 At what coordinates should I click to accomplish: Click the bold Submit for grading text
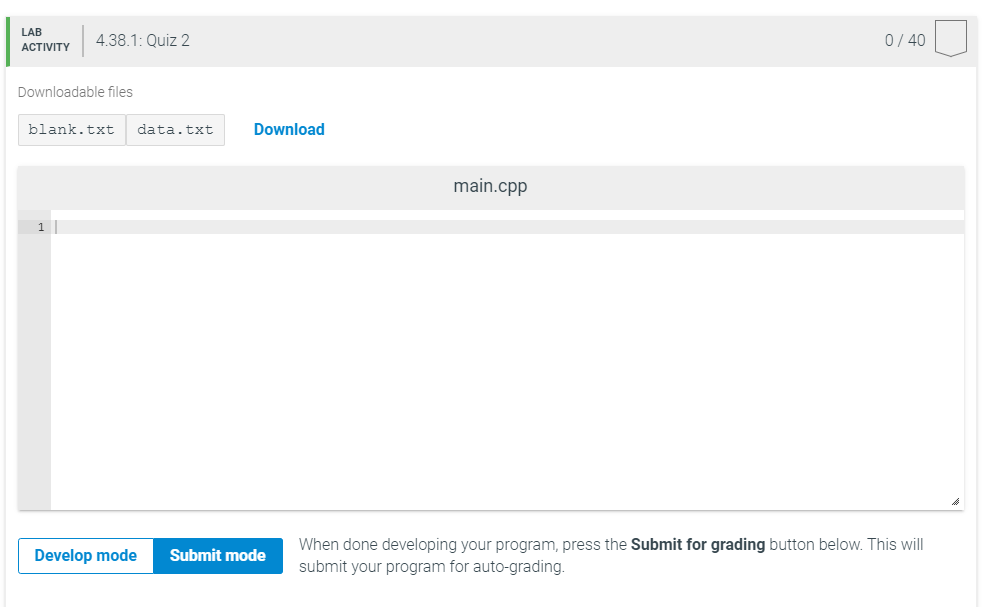pos(698,544)
